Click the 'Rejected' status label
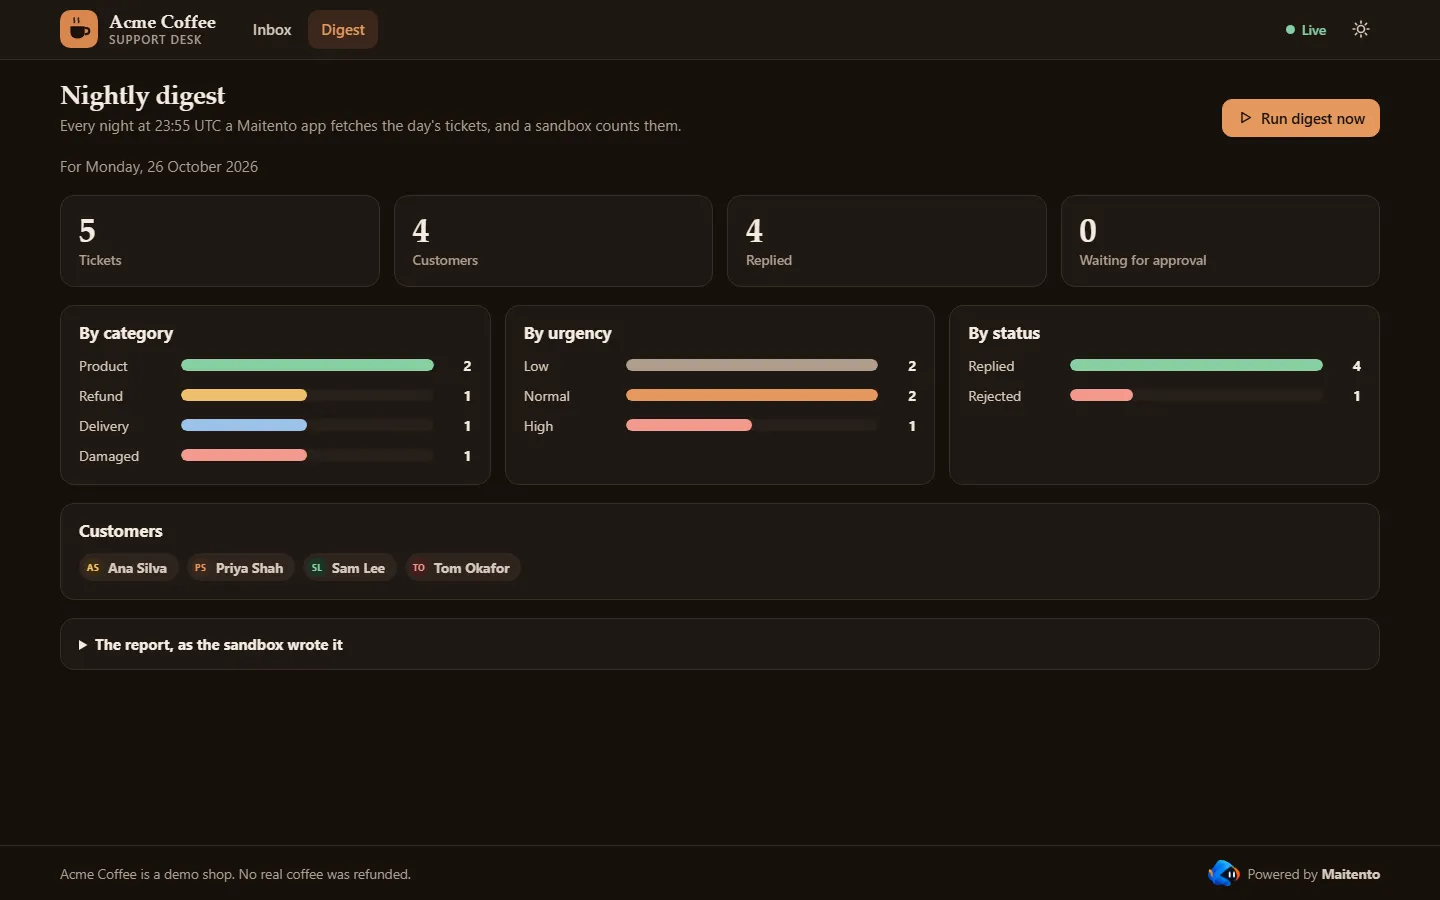The width and height of the screenshot is (1440, 900). 994,396
